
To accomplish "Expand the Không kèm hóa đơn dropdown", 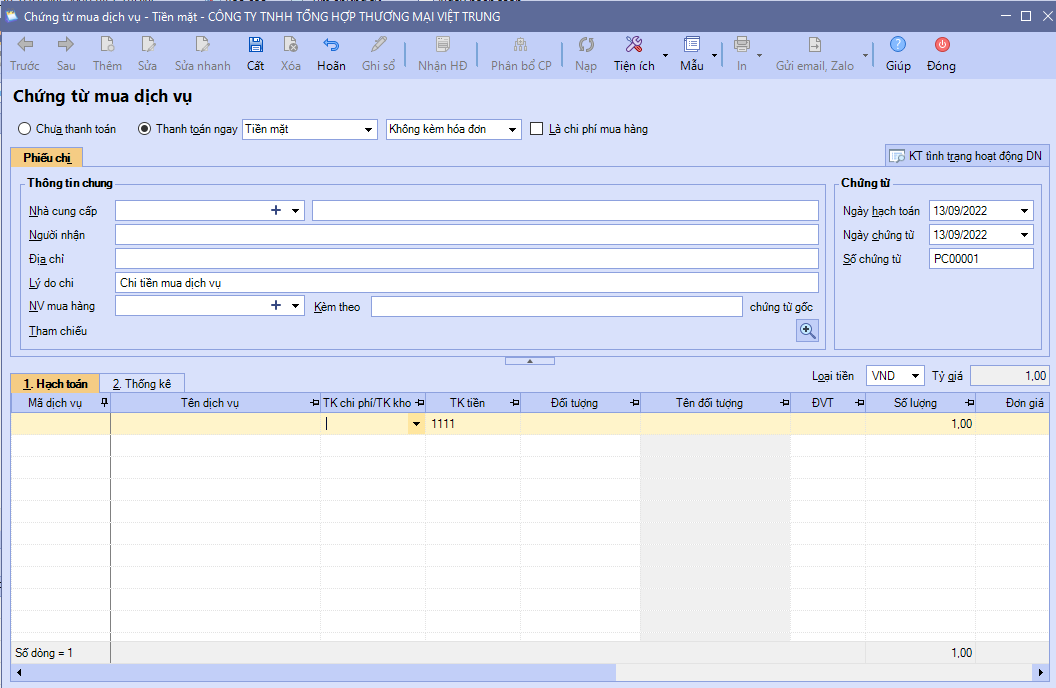I will click(512, 130).
